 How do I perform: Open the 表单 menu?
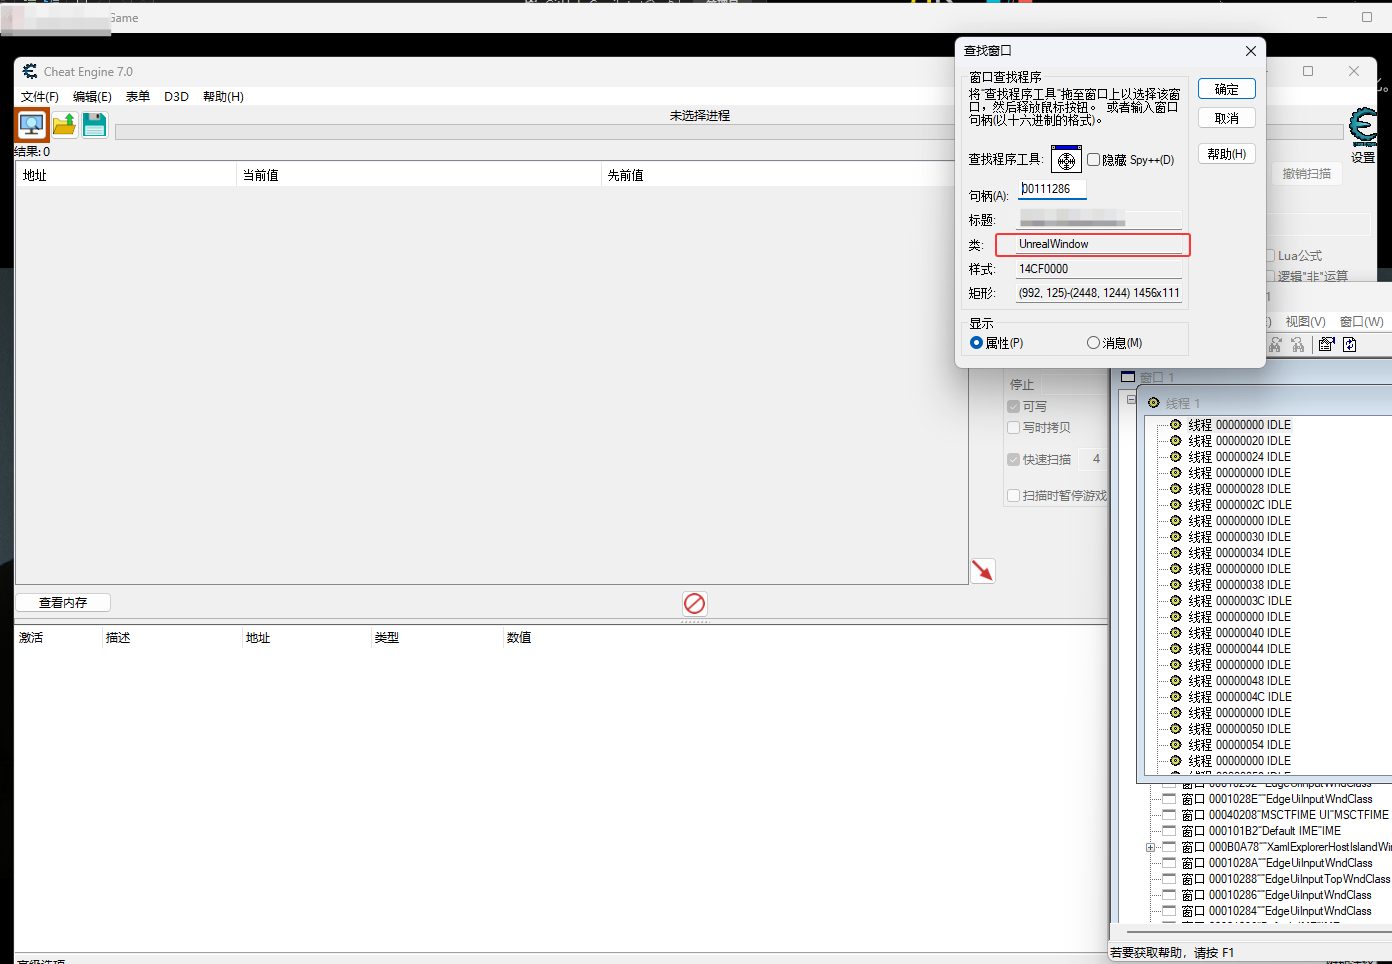[x=138, y=97]
